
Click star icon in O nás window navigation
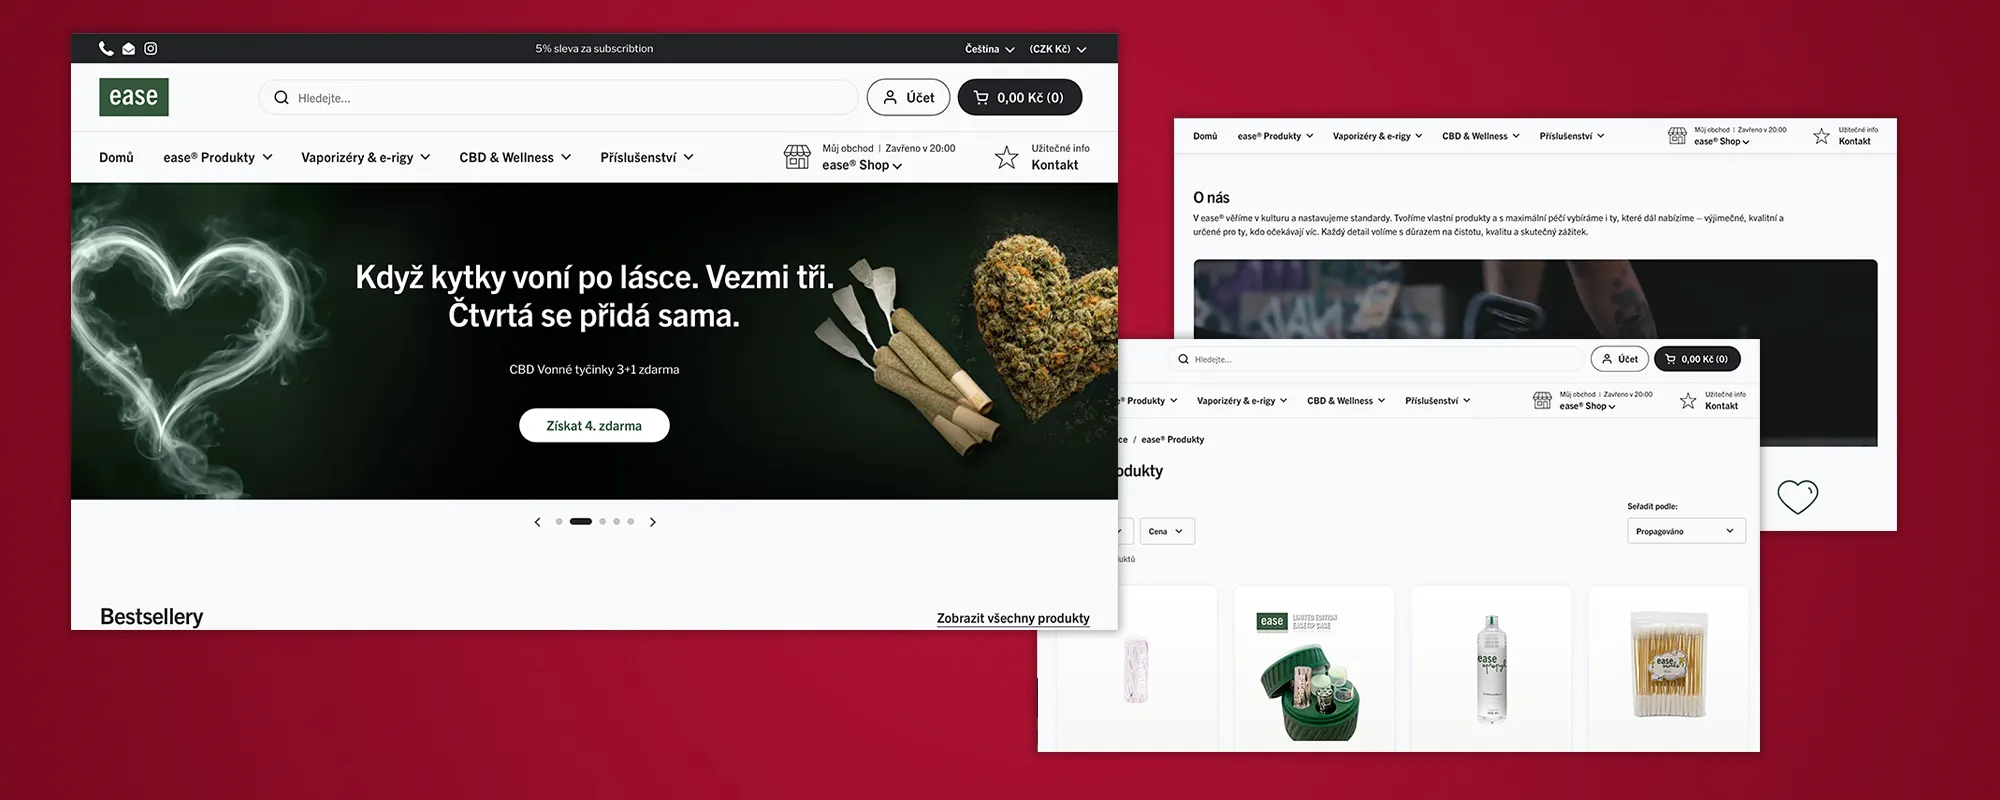coord(1821,136)
